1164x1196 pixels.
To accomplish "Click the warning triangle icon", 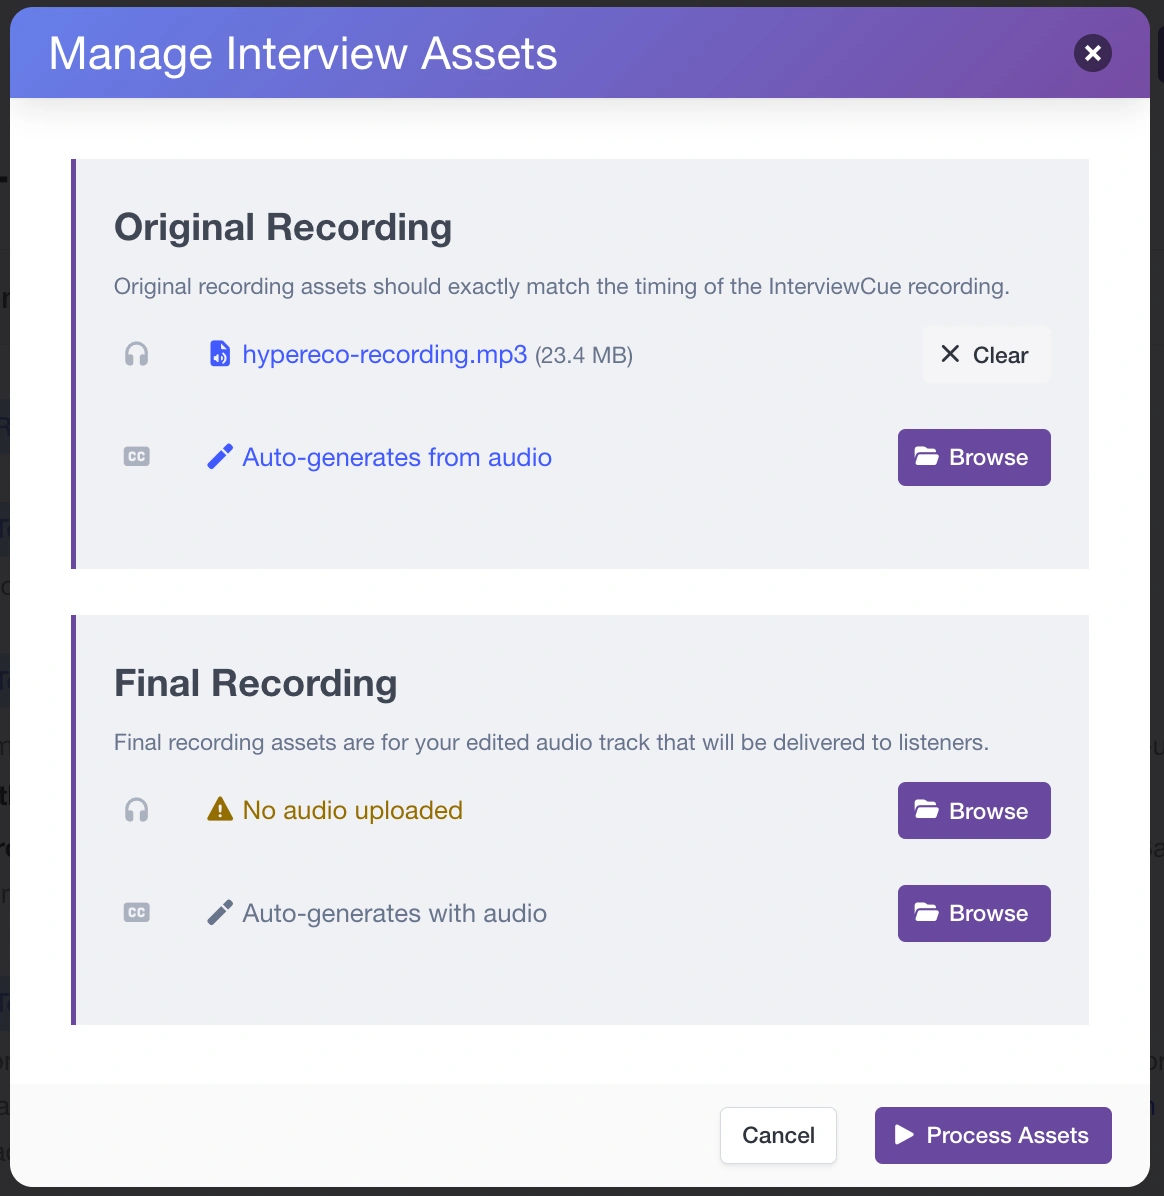I will click(220, 810).
